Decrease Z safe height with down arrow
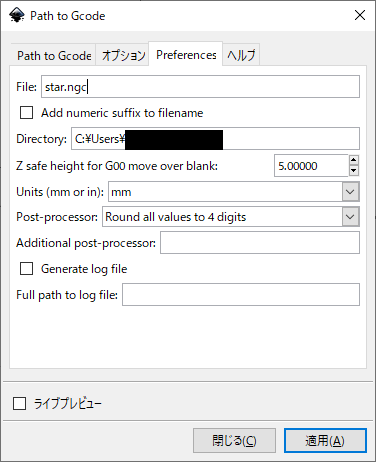Viewport: 376px width, 462px height. [354, 171]
